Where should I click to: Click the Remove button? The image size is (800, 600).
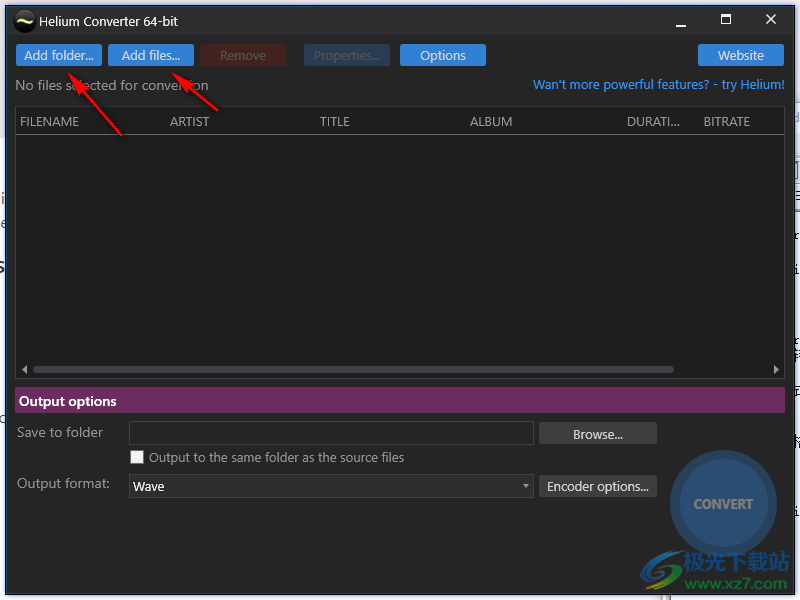coord(243,55)
